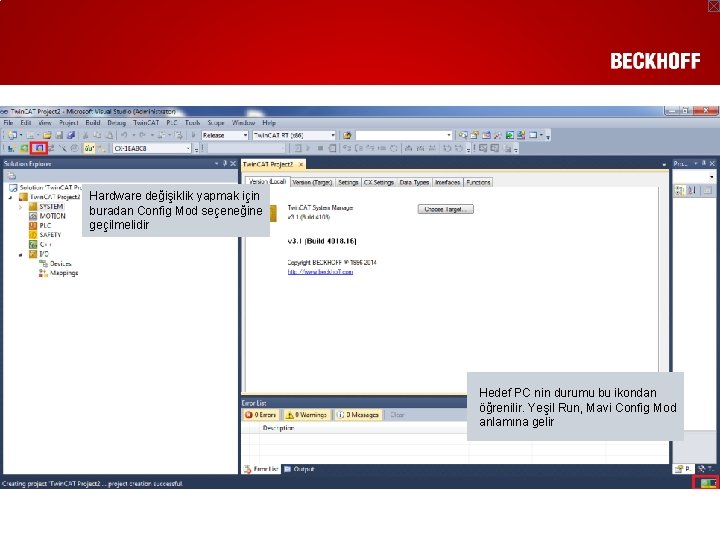Click the Toggle Free Run State icon
The height and width of the screenshot is (540, 720).
click(x=74, y=148)
